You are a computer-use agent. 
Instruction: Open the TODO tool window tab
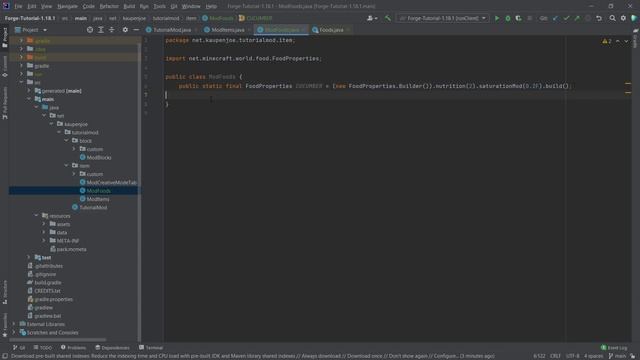click(x=43, y=348)
